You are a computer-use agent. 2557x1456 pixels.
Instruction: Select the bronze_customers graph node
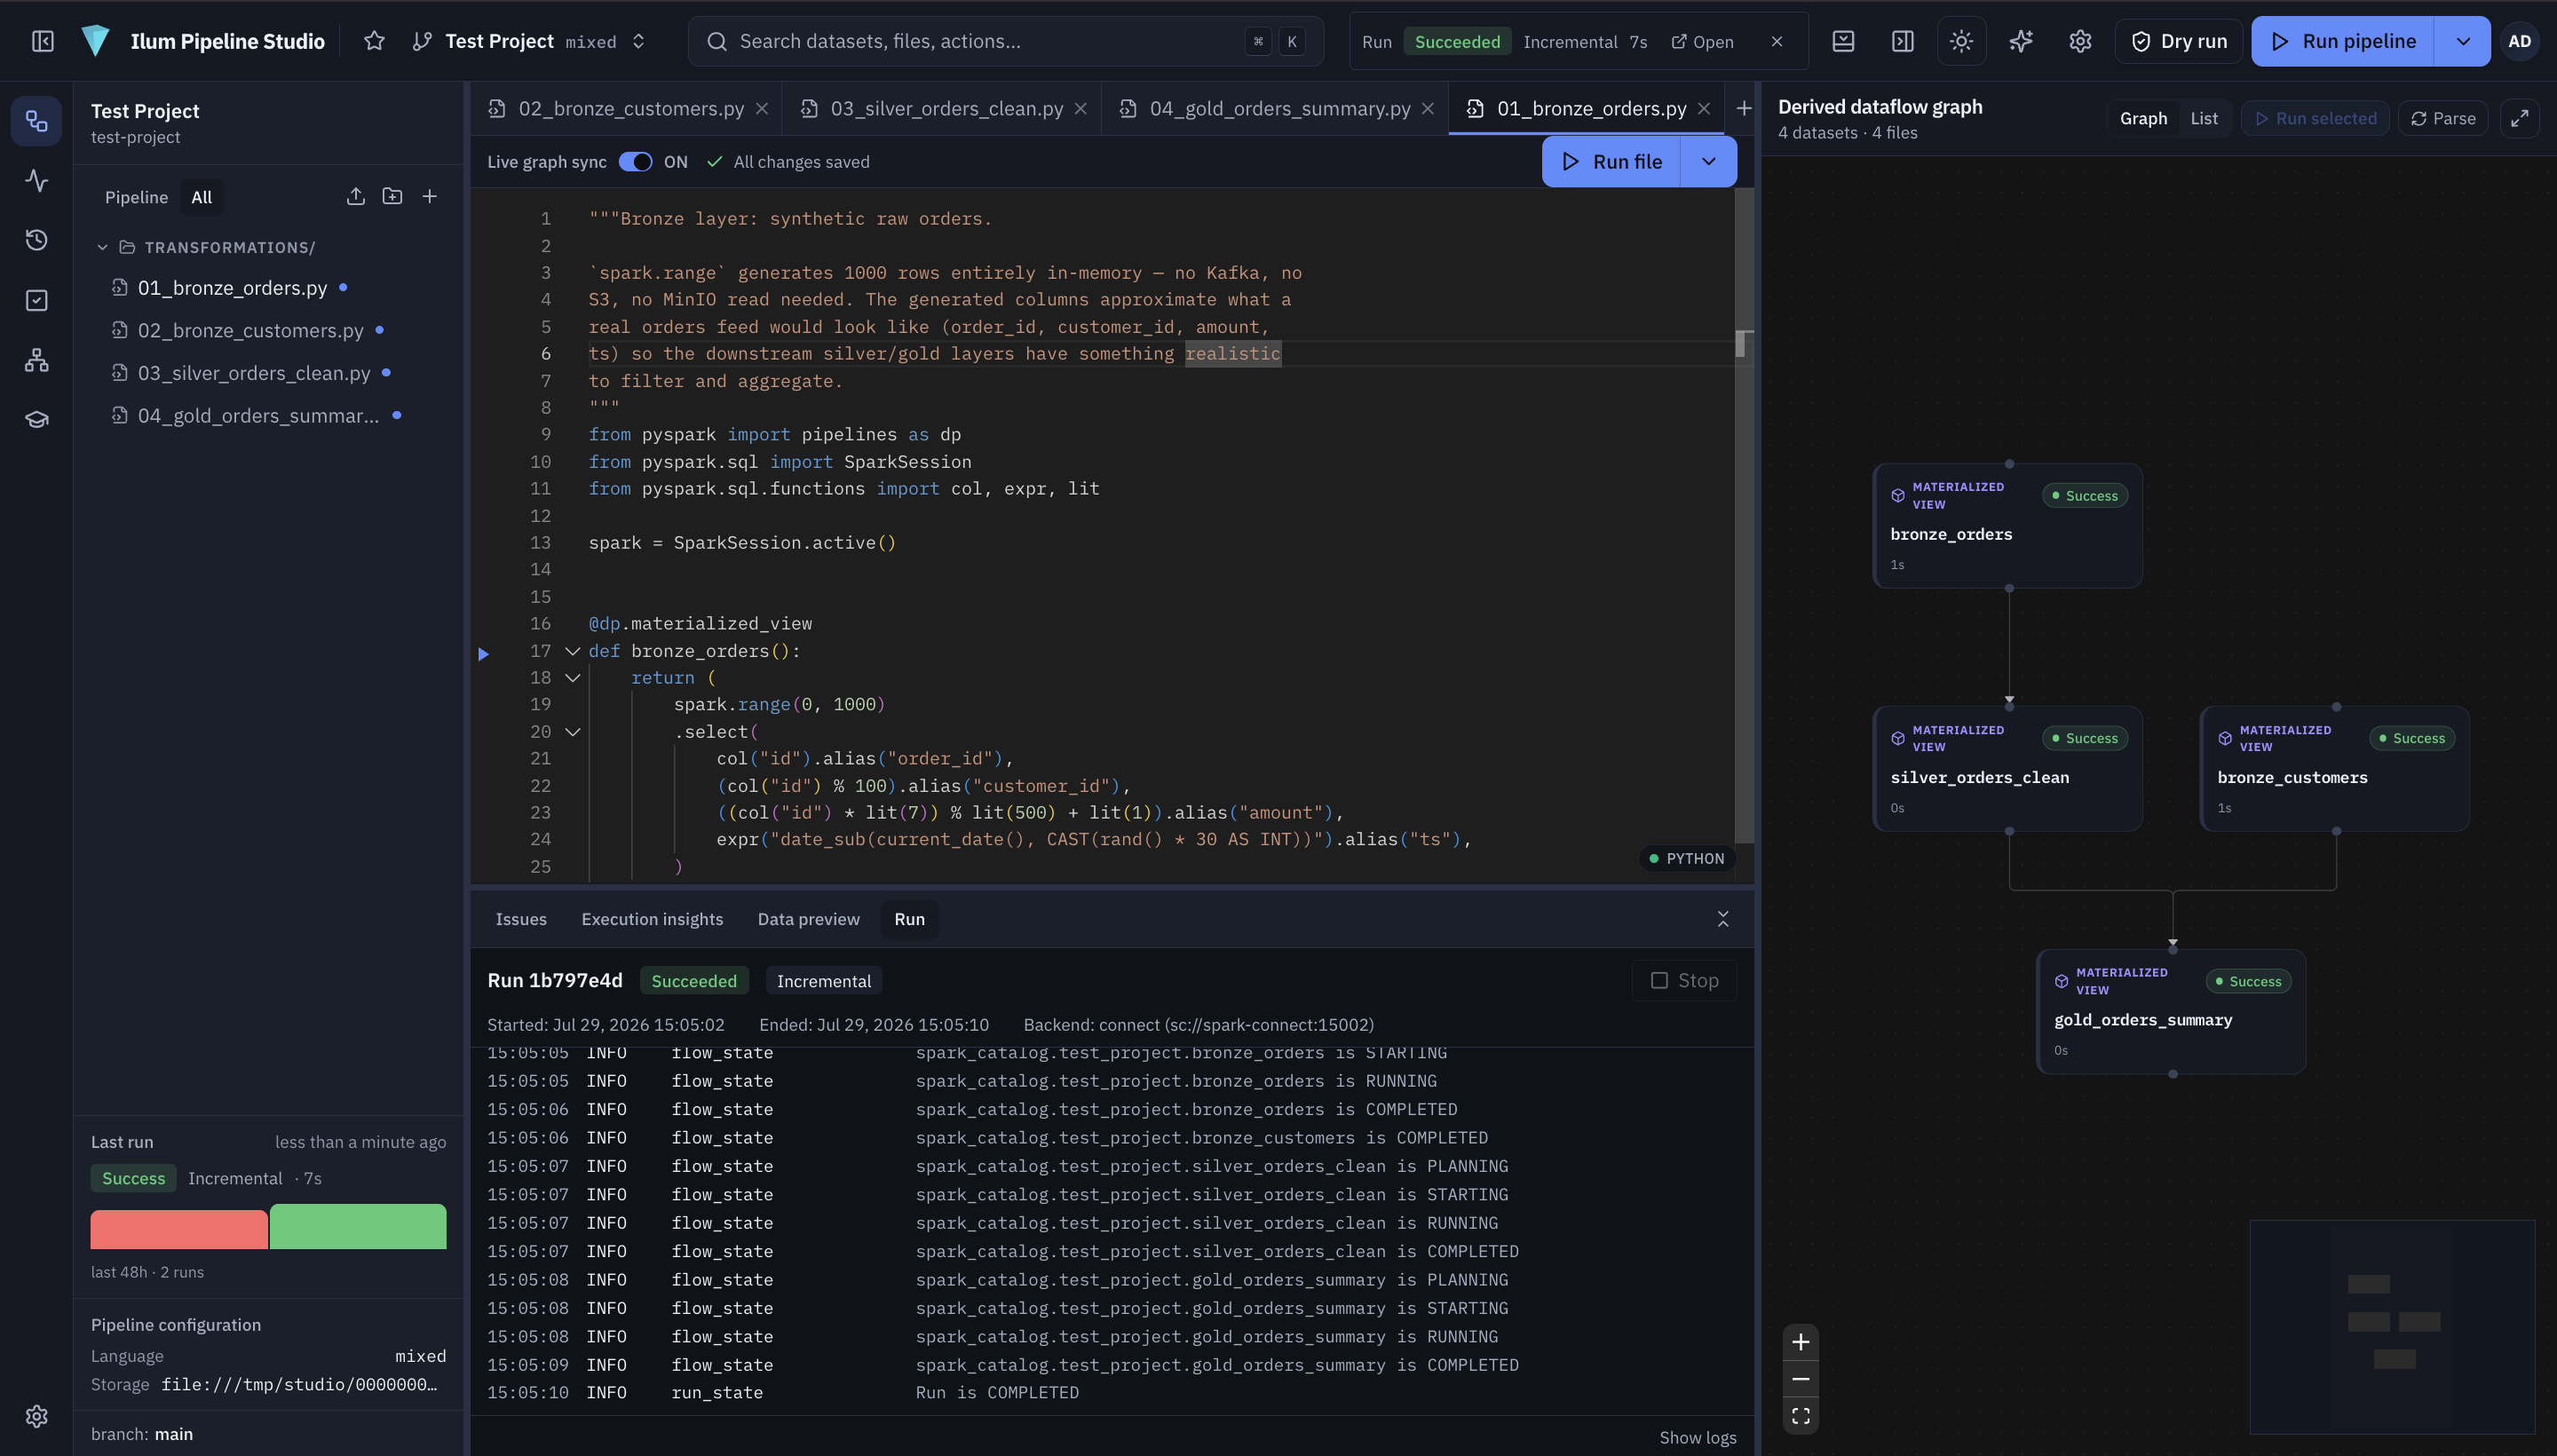click(2334, 768)
